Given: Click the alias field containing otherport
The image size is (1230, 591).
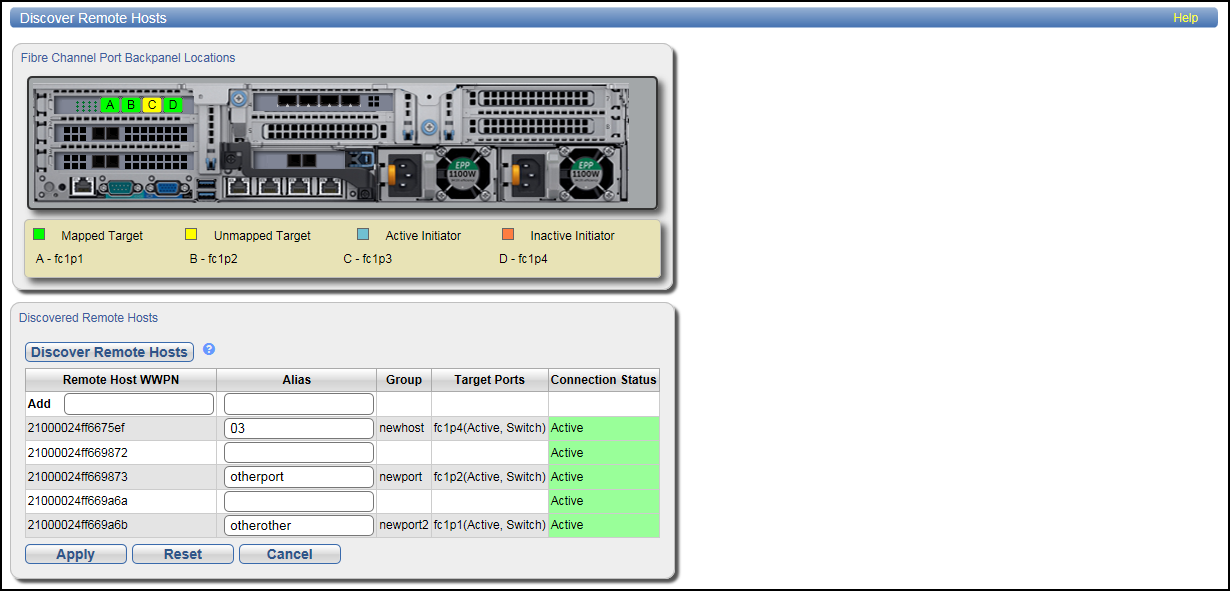Looking at the screenshot, I should click(299, 477).
